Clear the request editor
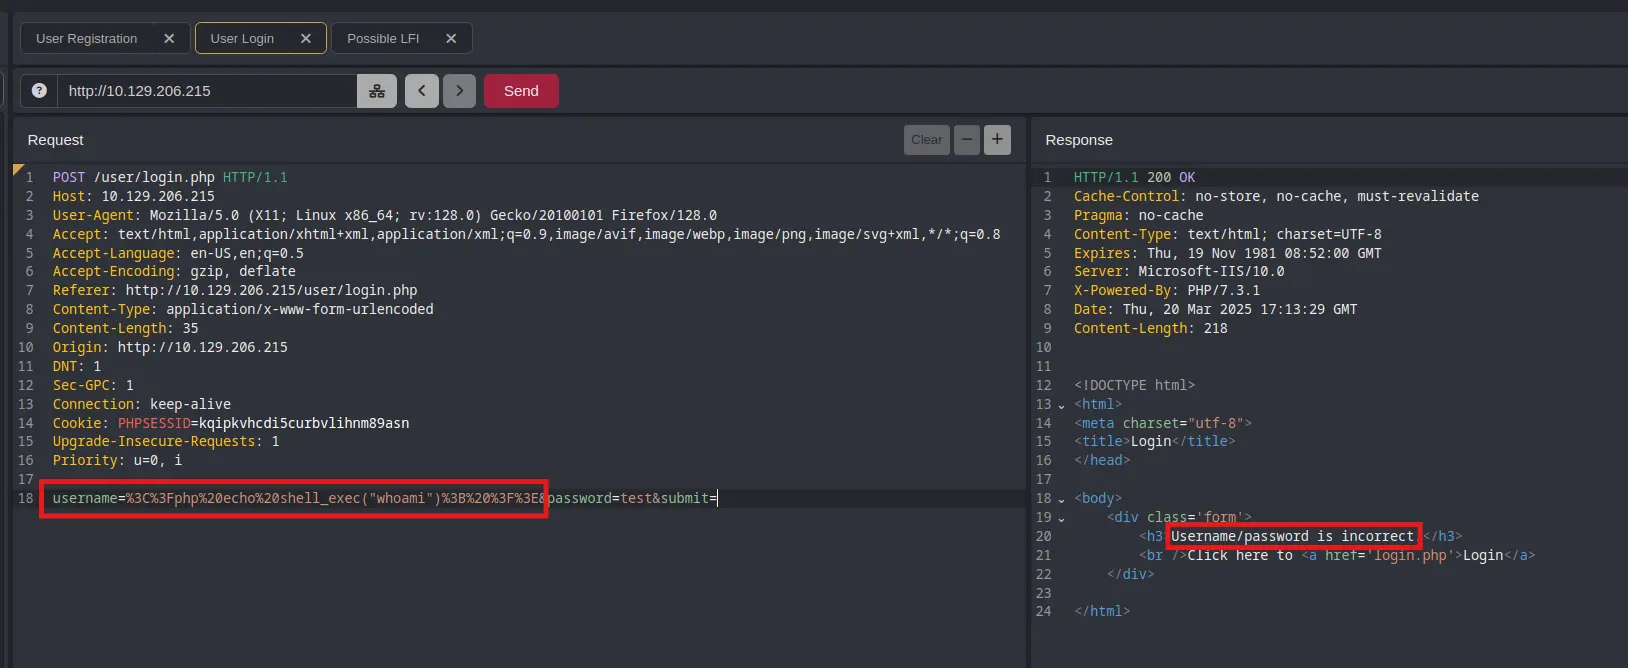Image resolution: width=1628 pixels, height=668 pixels. click(x=927, y=140)
